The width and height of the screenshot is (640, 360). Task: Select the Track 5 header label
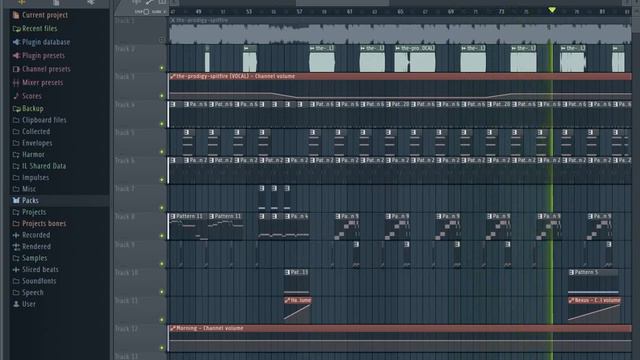[125, 133]
